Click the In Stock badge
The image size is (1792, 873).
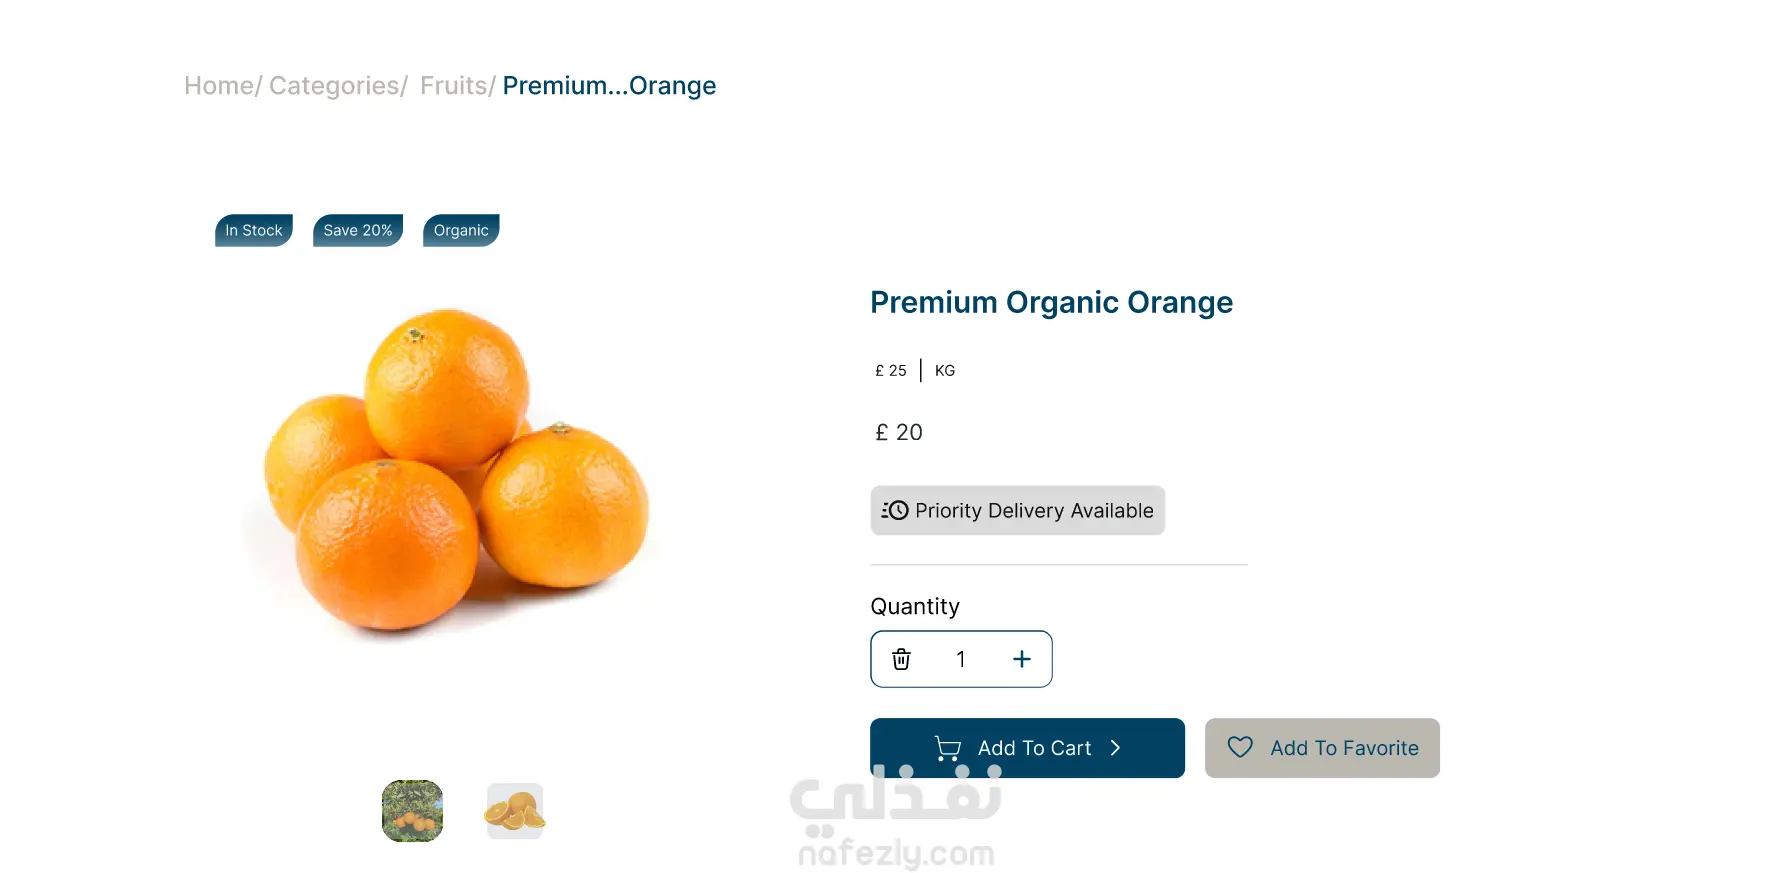[x=254, y=231]
